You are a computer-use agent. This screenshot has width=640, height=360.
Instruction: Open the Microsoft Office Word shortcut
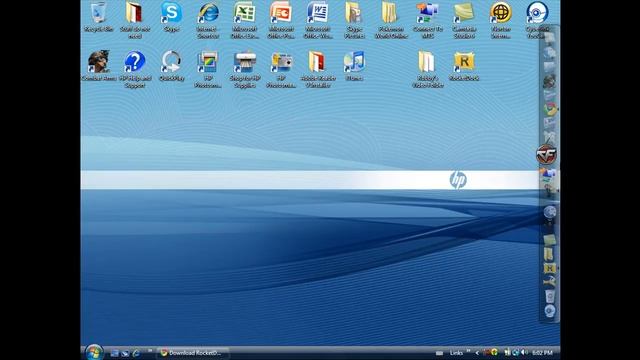[318, 20]
